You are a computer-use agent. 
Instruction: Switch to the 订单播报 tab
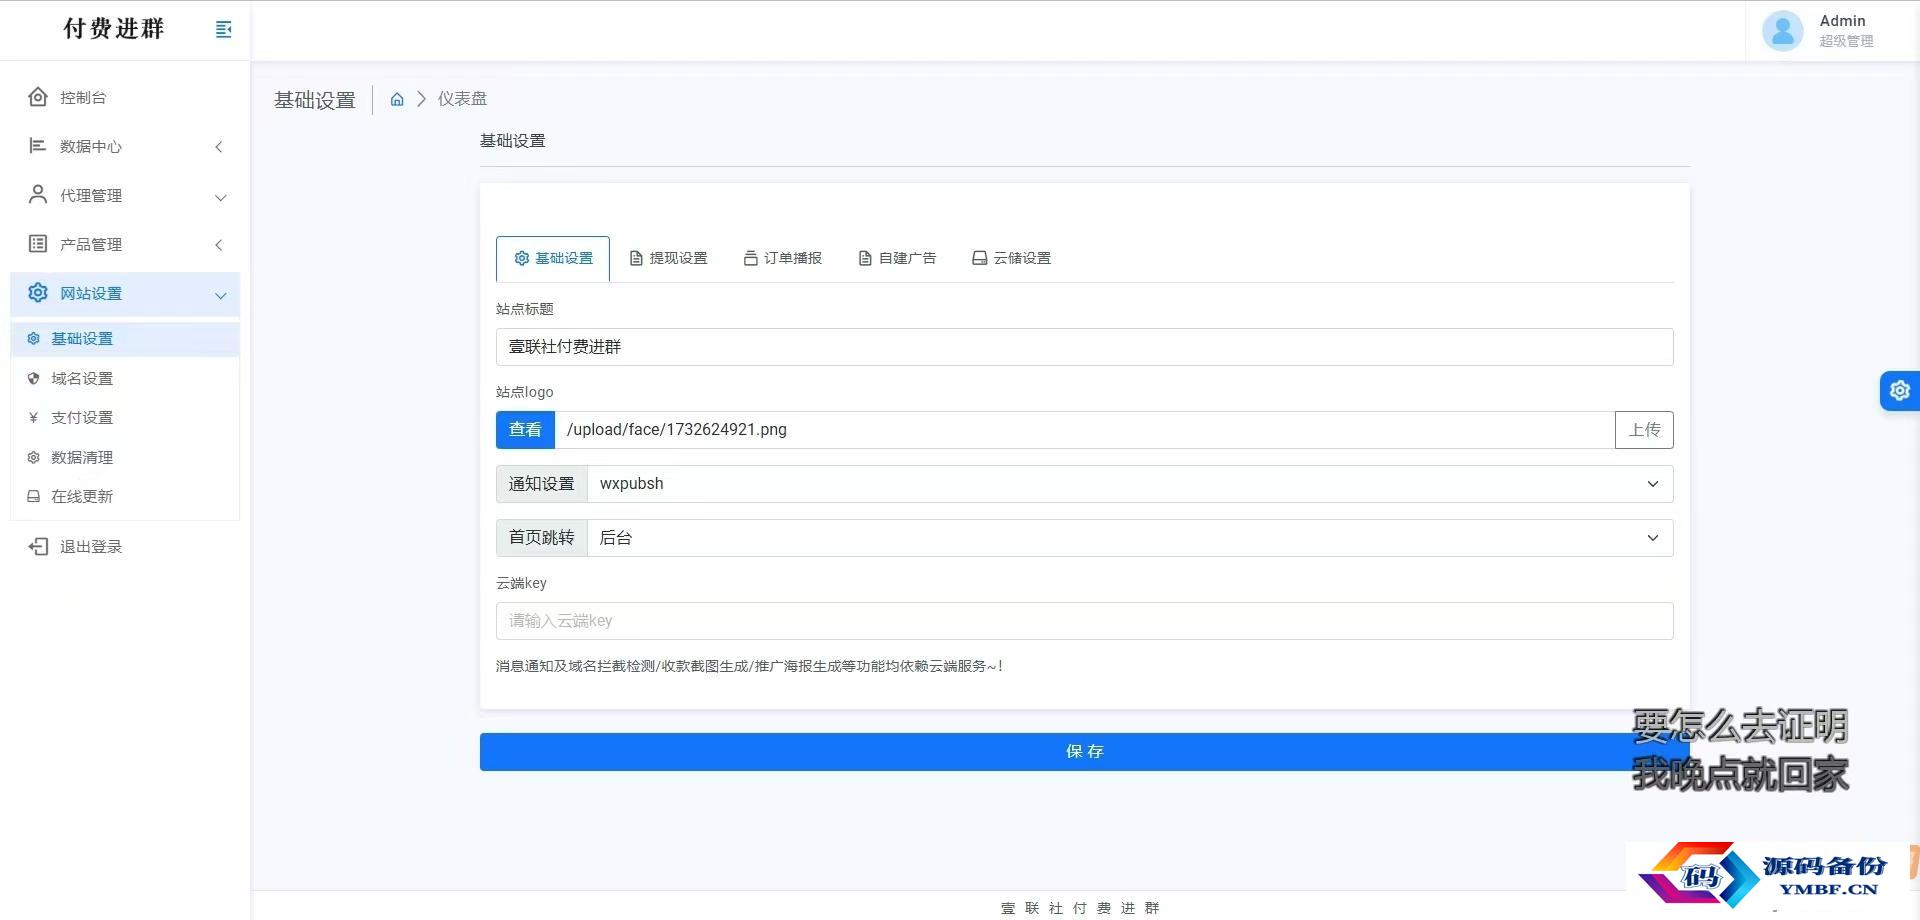(783, 258)
